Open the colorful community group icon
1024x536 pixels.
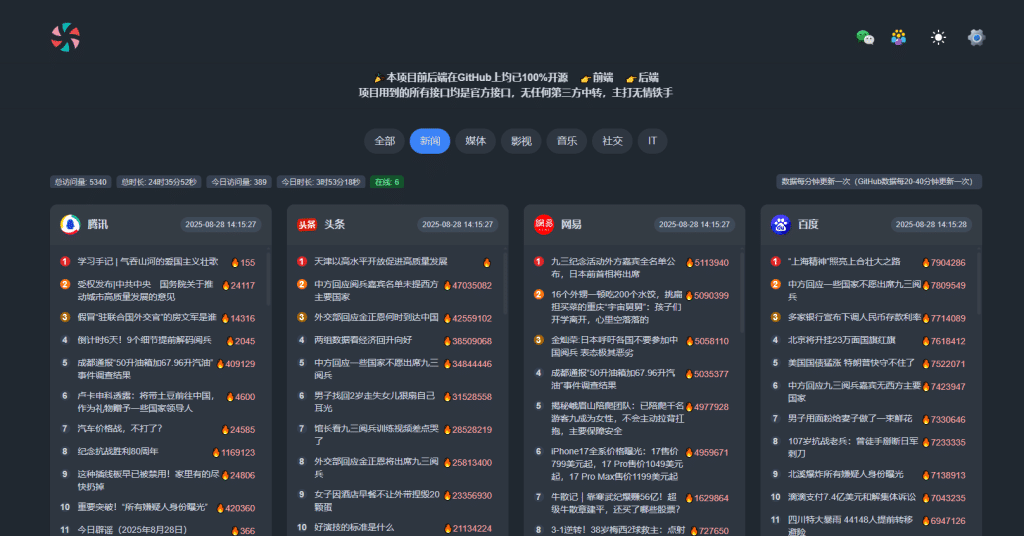coord(899,37)
